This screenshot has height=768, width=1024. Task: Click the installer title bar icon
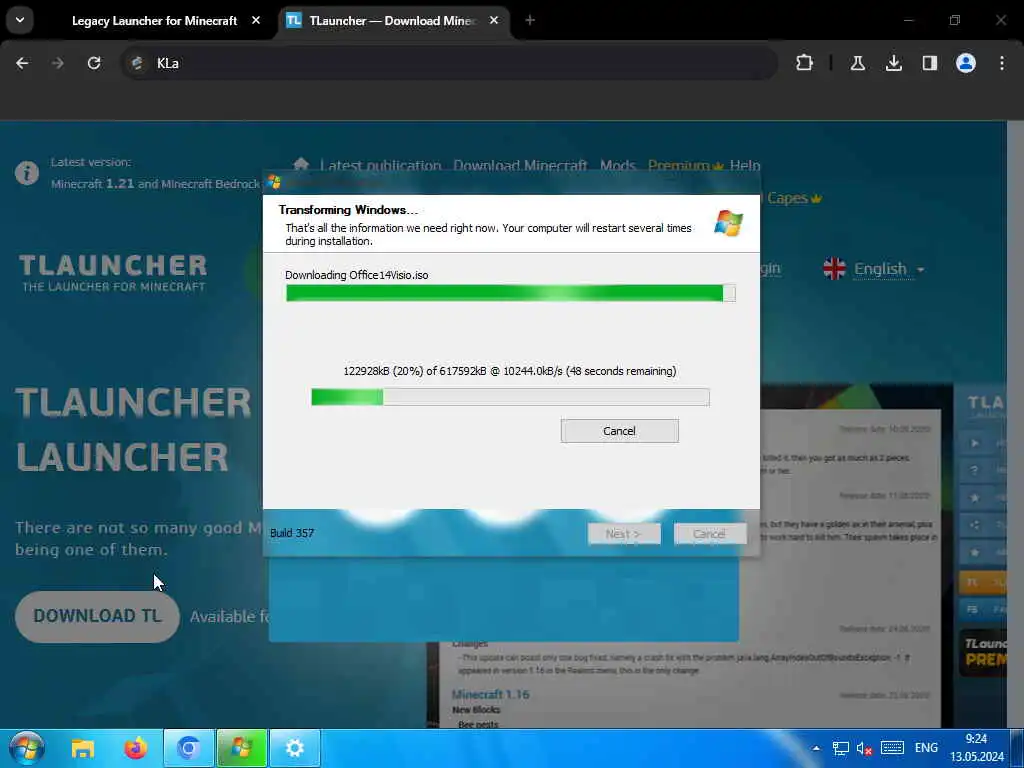click(x=274, y=182)
